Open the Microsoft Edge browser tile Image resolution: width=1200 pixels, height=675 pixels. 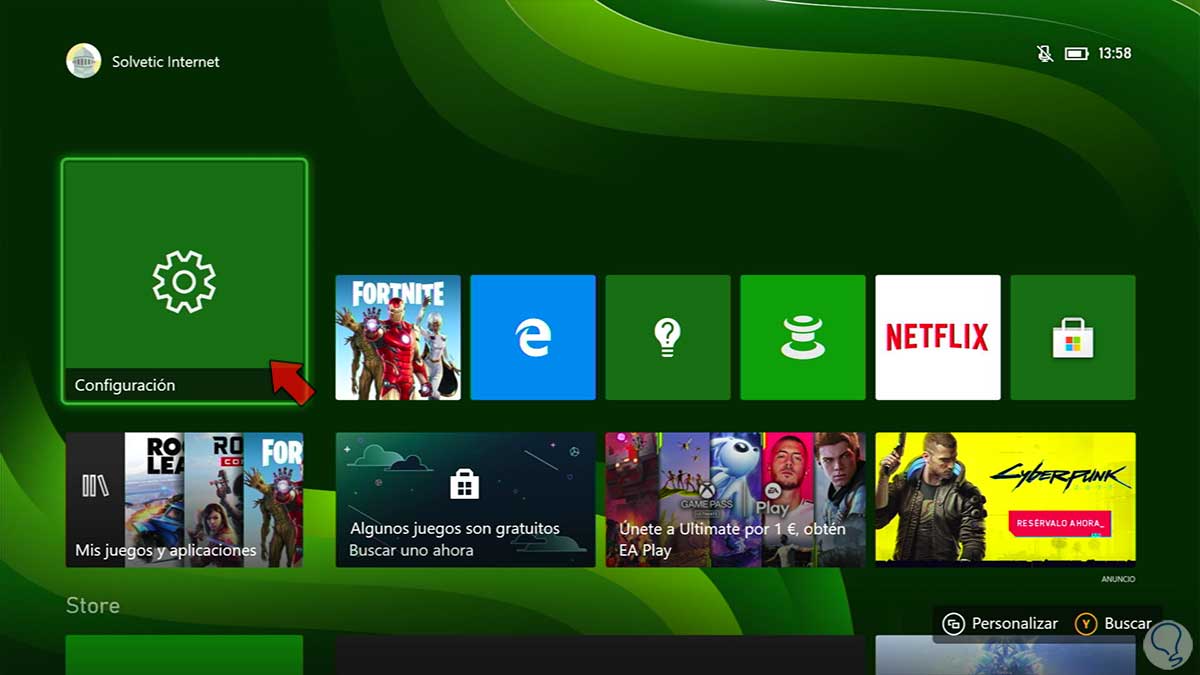click(x=533, y=337)
